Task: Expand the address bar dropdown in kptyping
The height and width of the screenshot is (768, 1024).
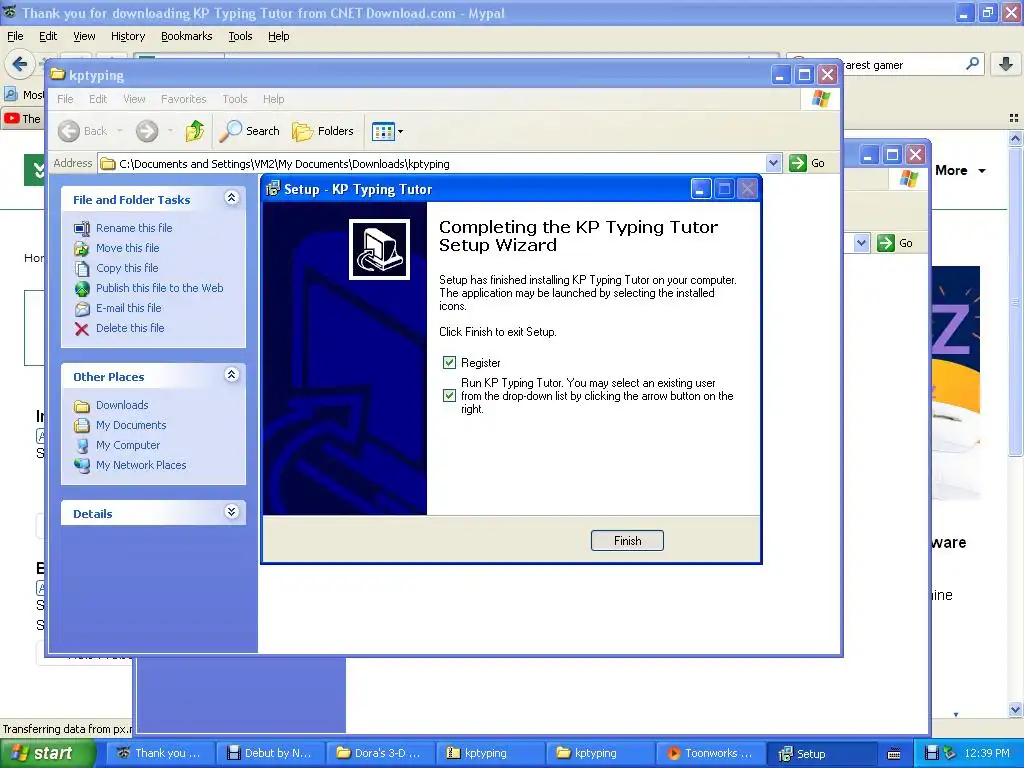Action: click(x=773, y=163)
